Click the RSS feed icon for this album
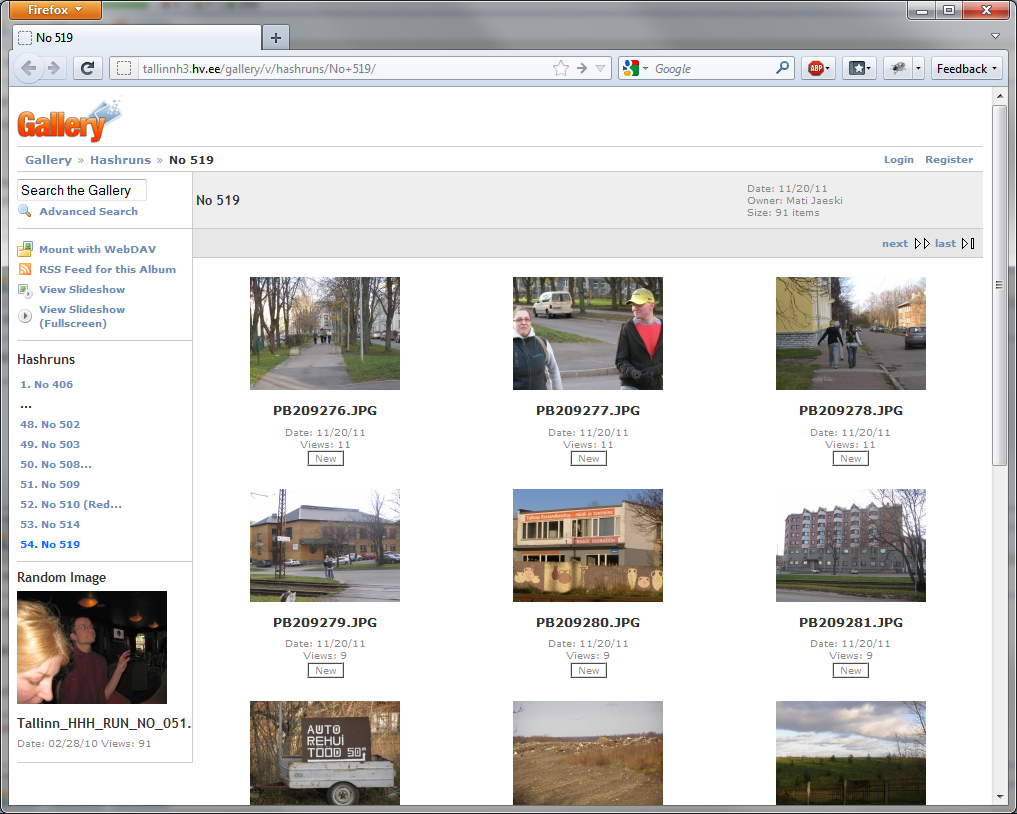The image size is (1017, 814). pyautogui.click(x=25, y=269)
